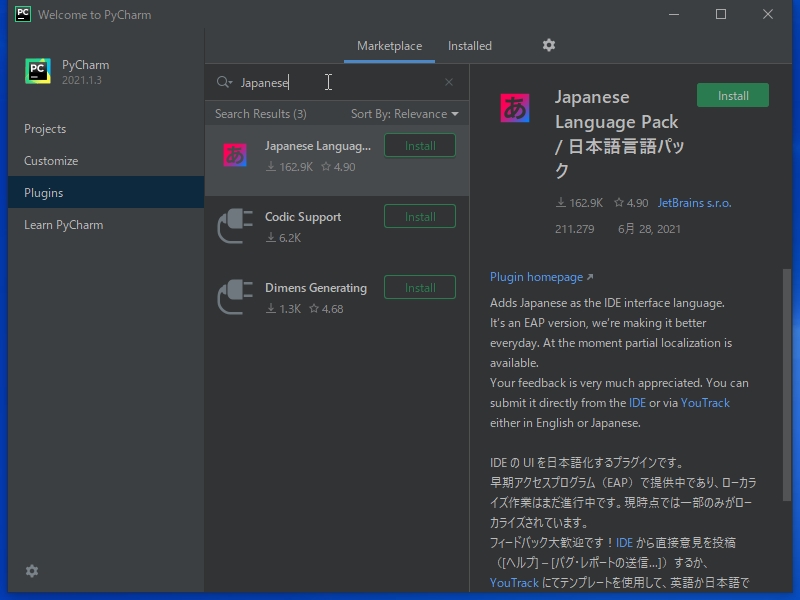Click the 6.2K downloads count
Image resolution: width=800 pixels, height=600 pixels.
[x=284, y=238]
